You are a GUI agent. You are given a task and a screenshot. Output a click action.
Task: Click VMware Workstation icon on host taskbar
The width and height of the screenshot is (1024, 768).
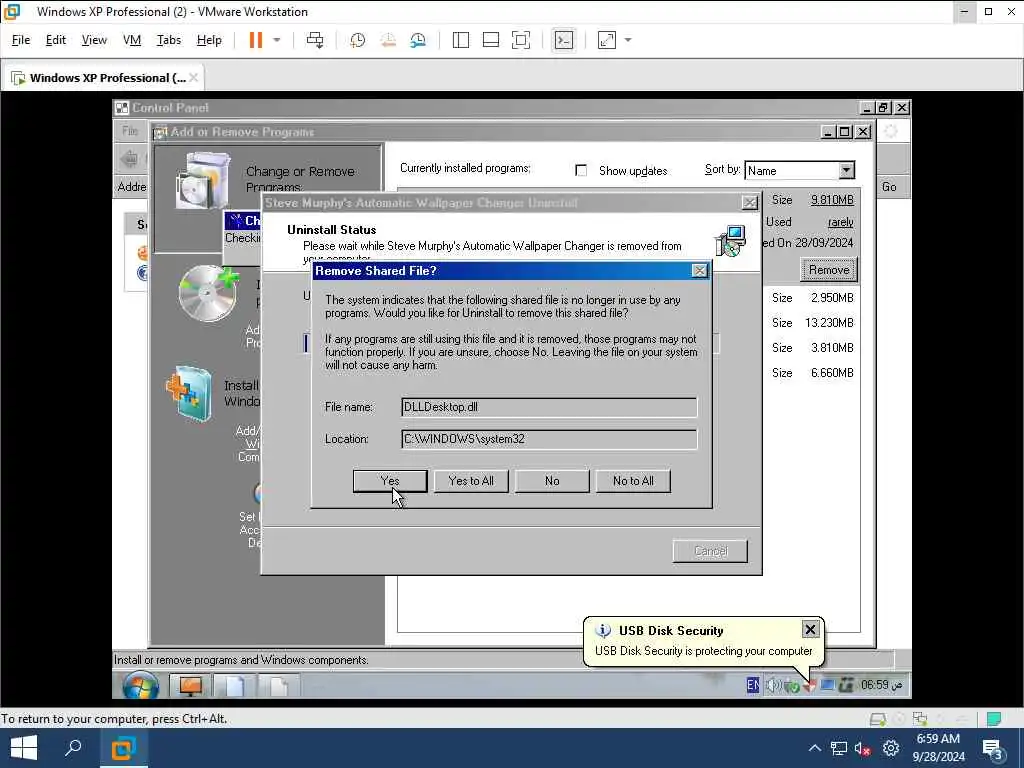pyautogui.click(x=123, y=748)
